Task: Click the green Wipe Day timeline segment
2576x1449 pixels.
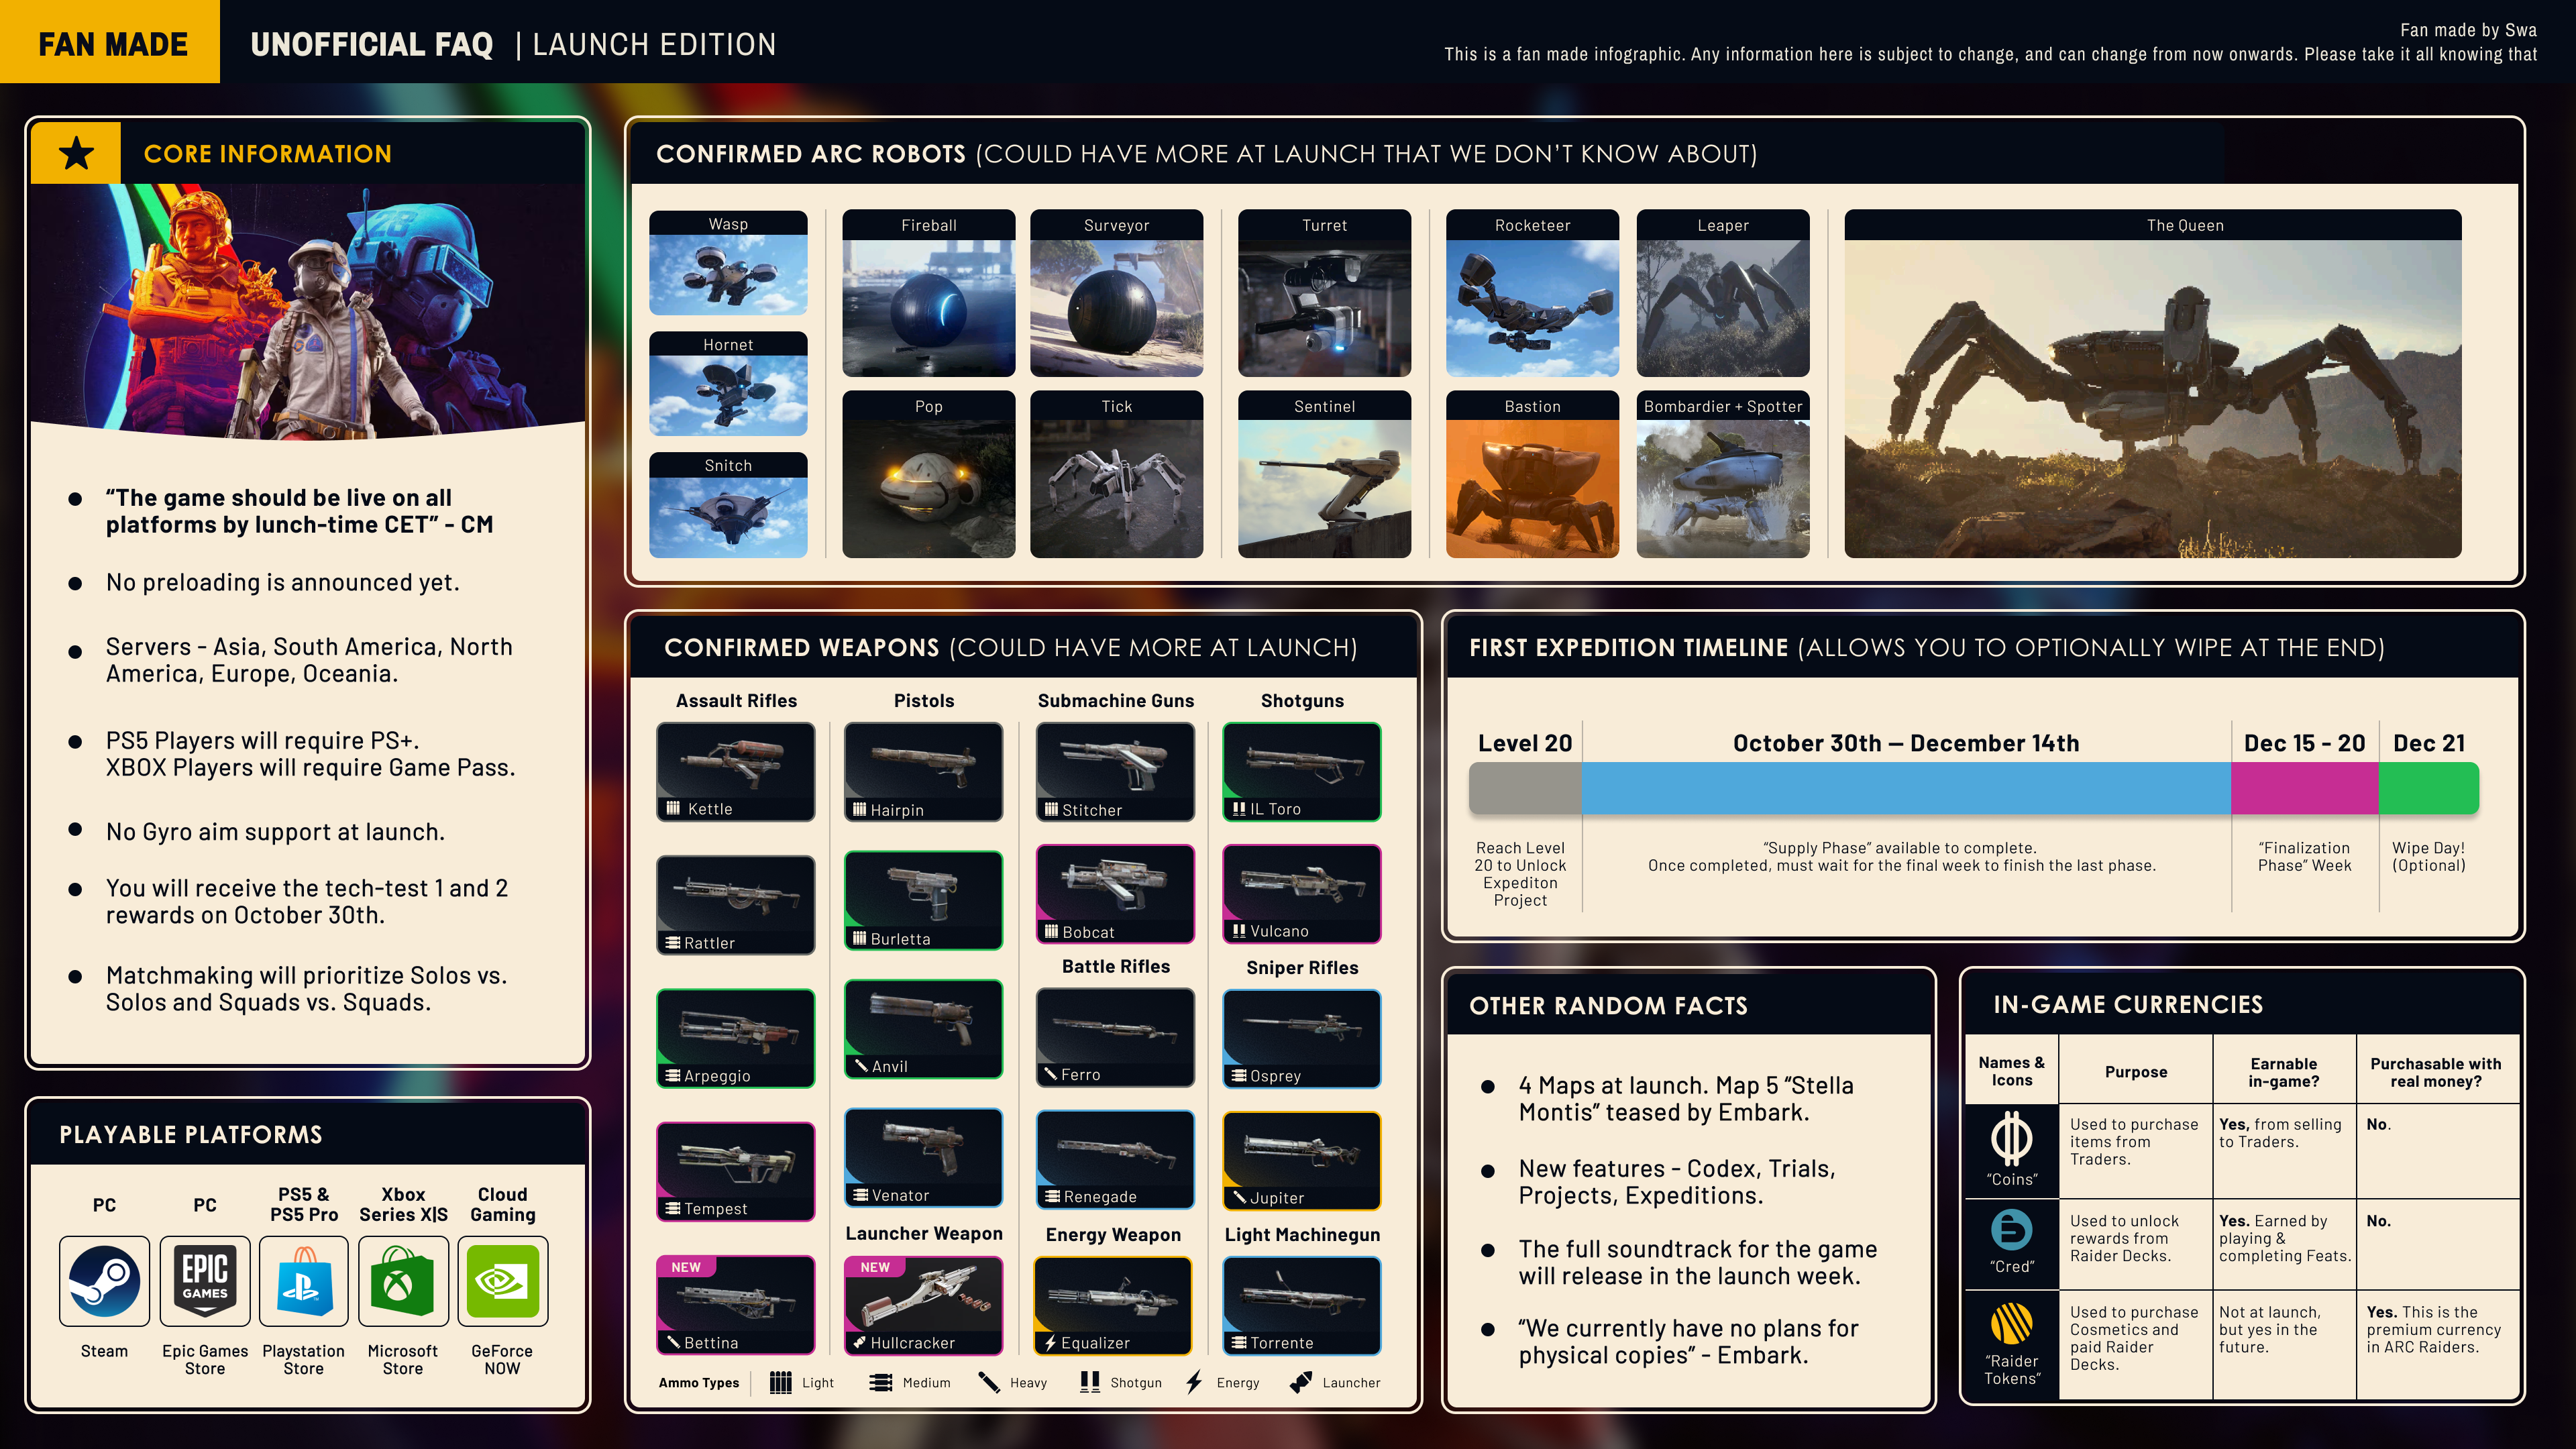Action: tap(2428, 788)
